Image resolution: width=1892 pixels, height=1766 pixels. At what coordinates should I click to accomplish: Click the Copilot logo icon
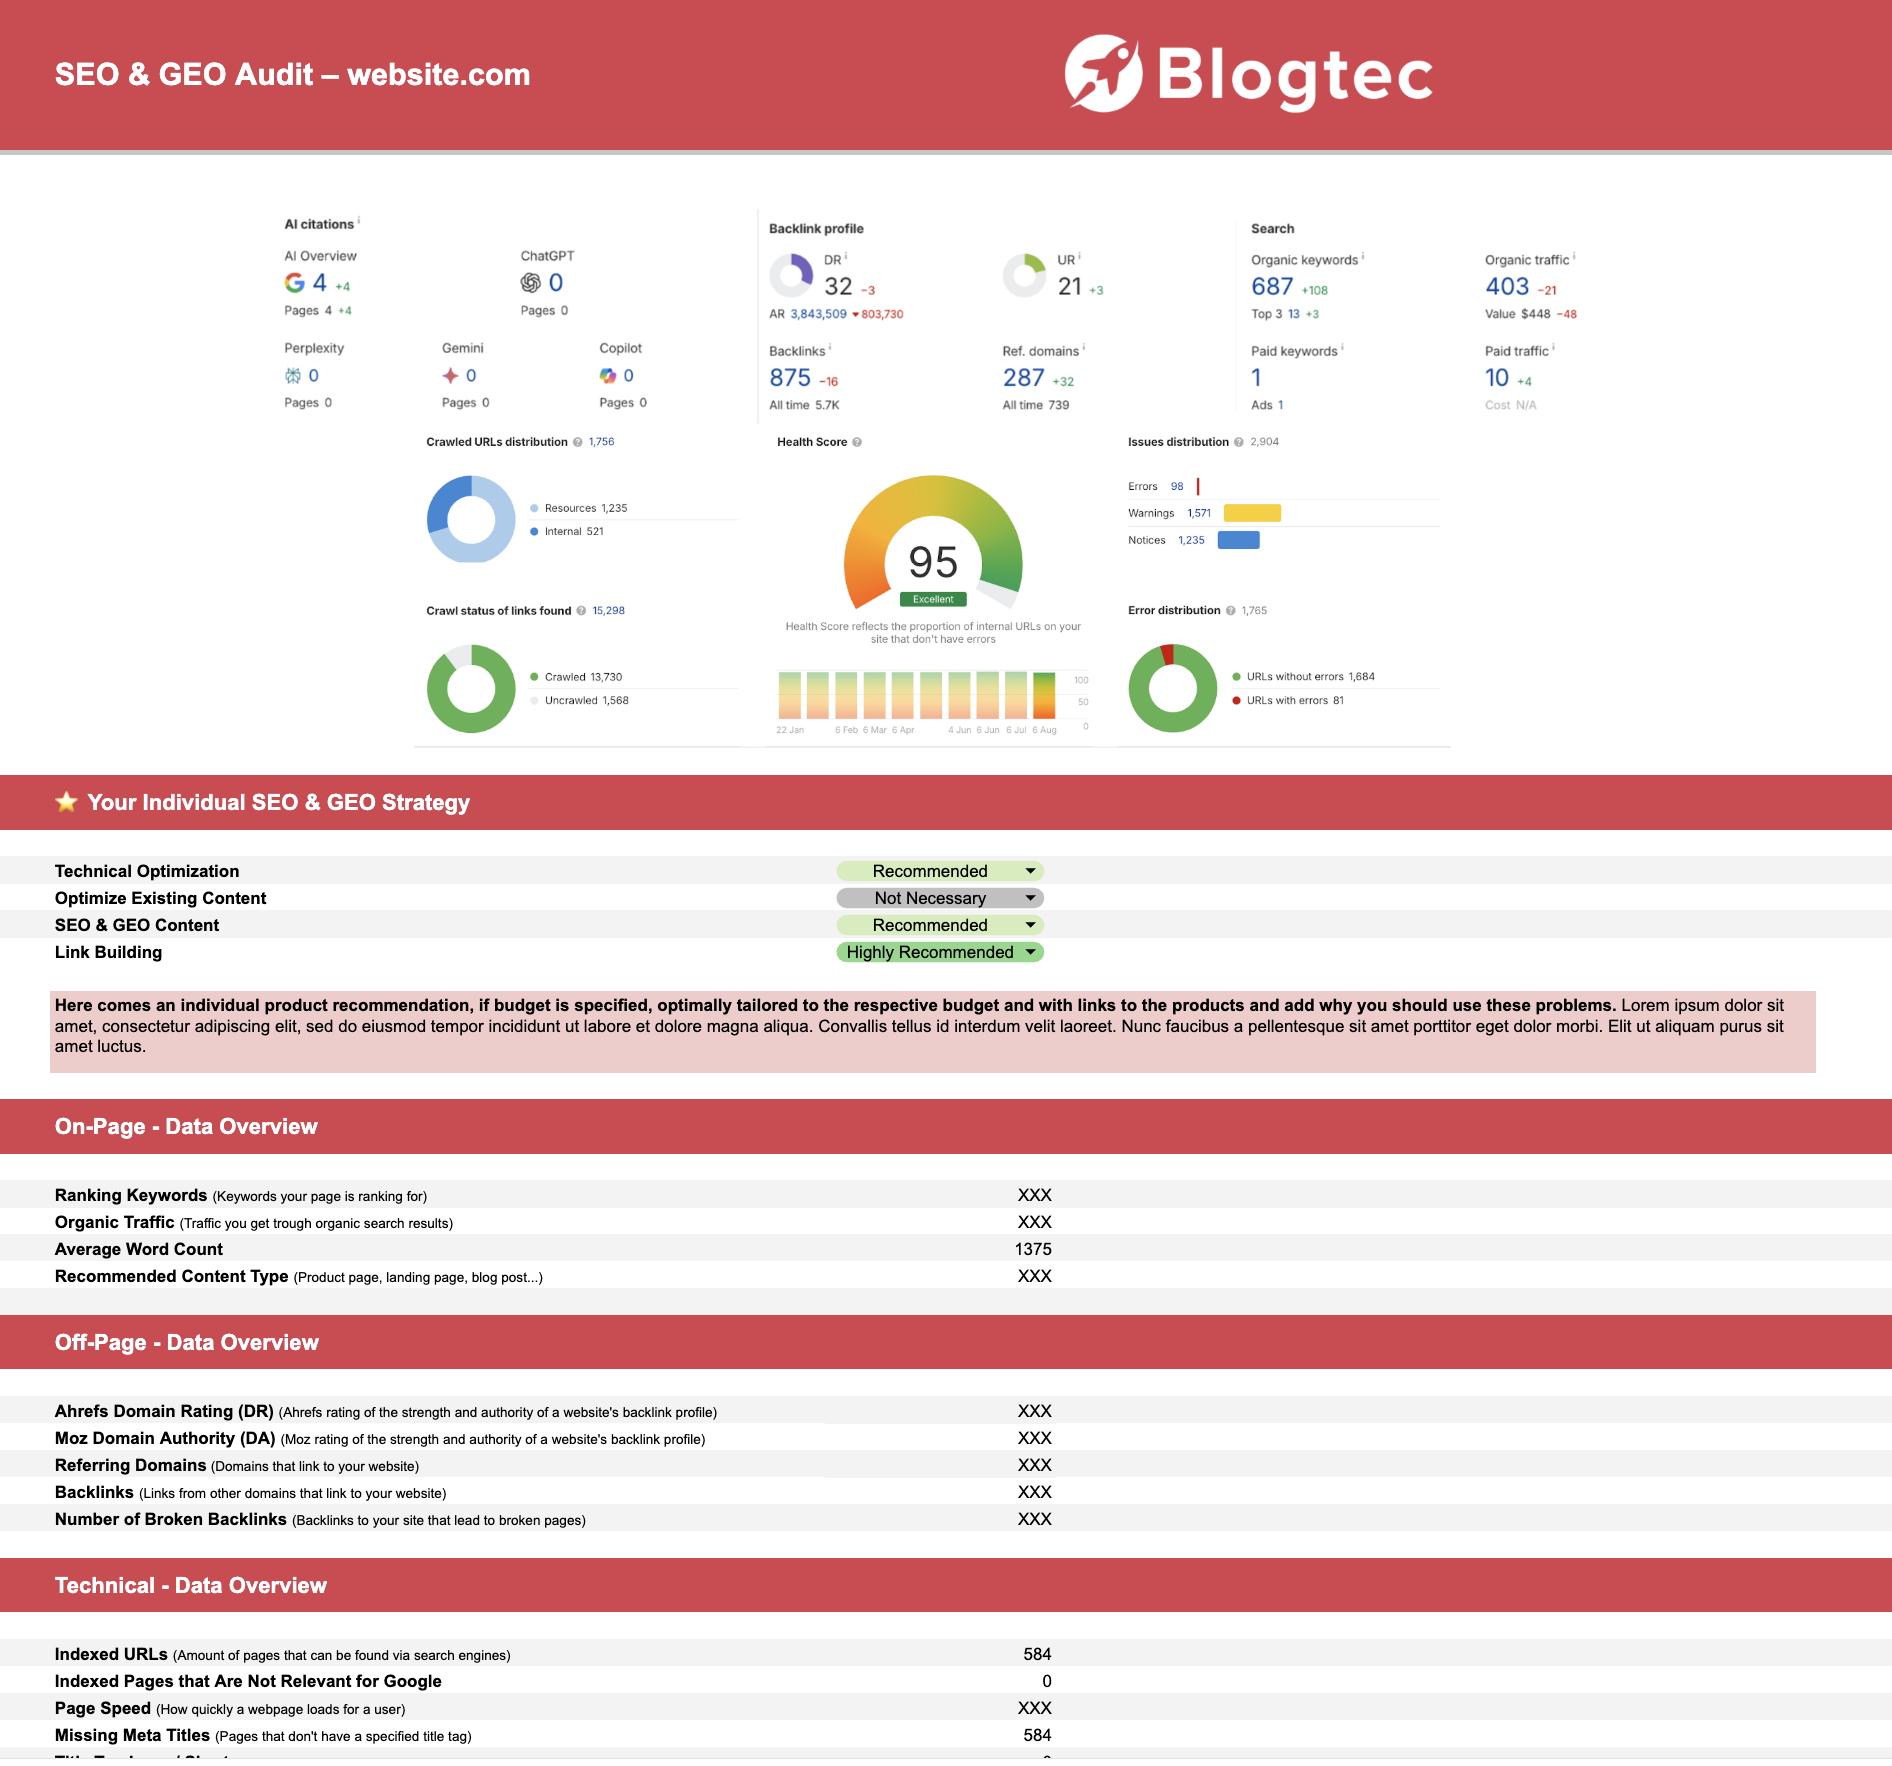click(608, 376)
